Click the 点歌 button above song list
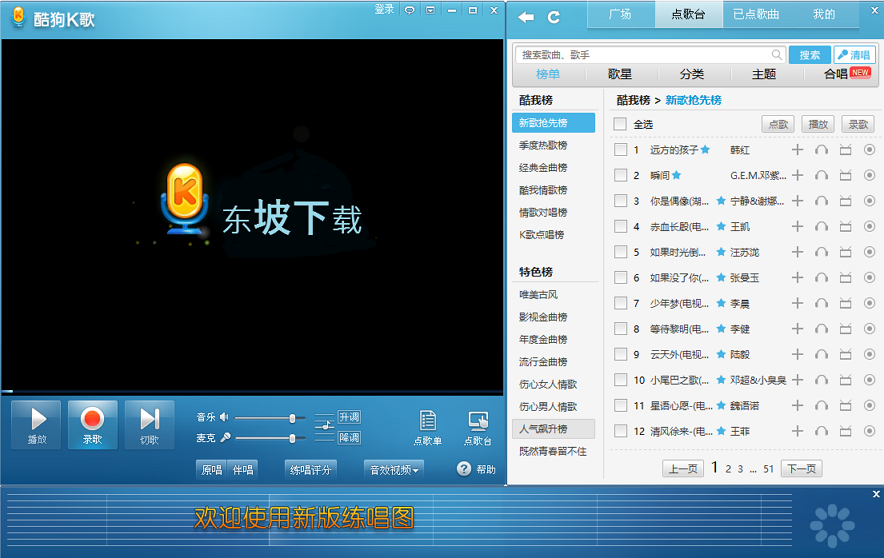 click(778, 124)
